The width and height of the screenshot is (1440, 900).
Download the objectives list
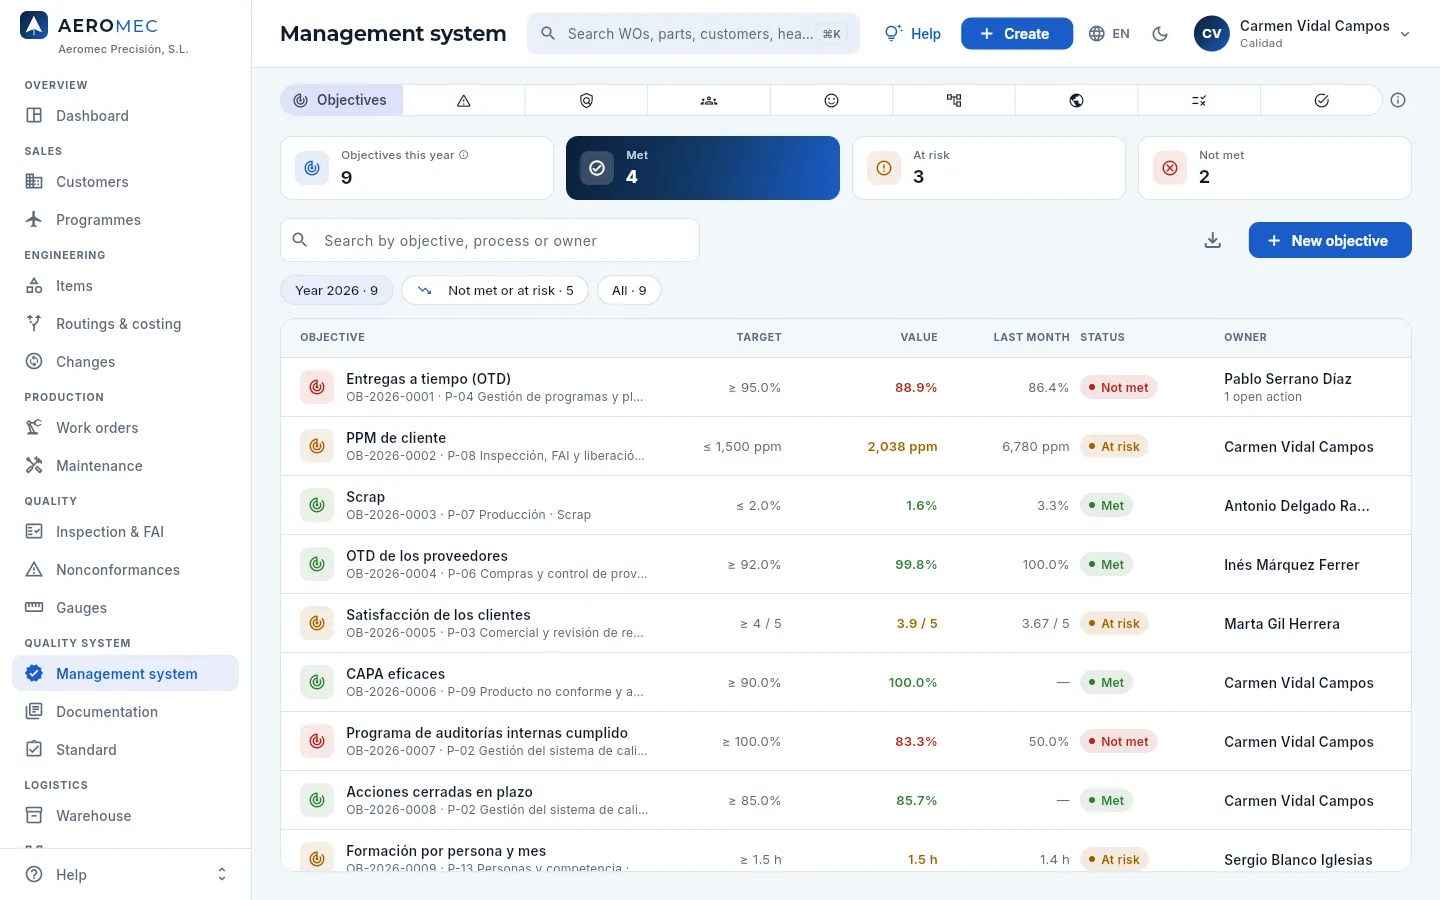(1213, 240)
